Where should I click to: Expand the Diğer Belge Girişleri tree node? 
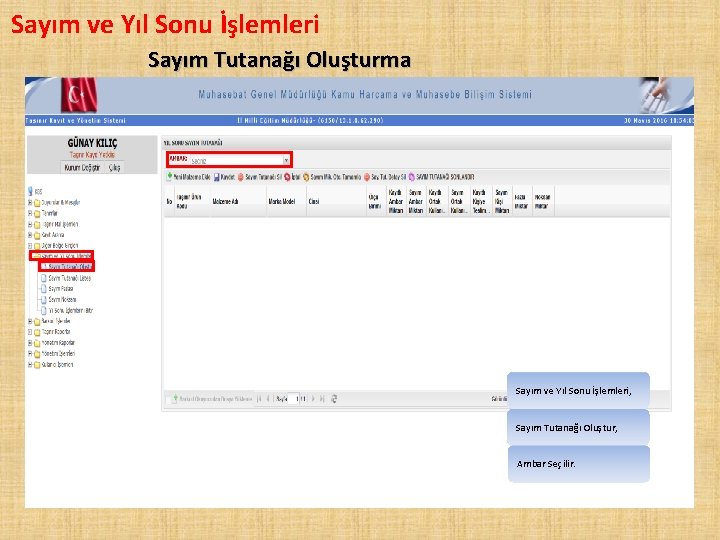pos(30,246)
